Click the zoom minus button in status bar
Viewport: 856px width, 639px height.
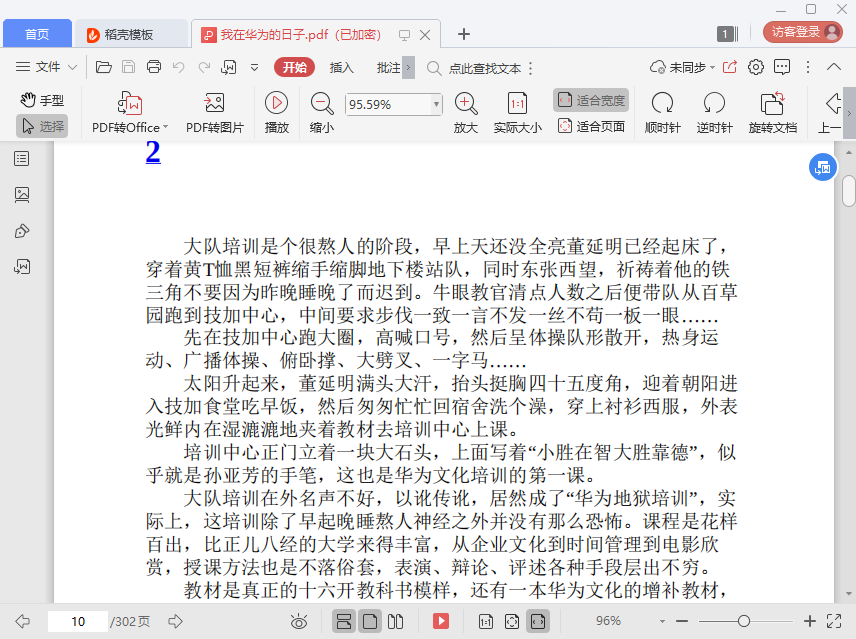pos(682,621)
